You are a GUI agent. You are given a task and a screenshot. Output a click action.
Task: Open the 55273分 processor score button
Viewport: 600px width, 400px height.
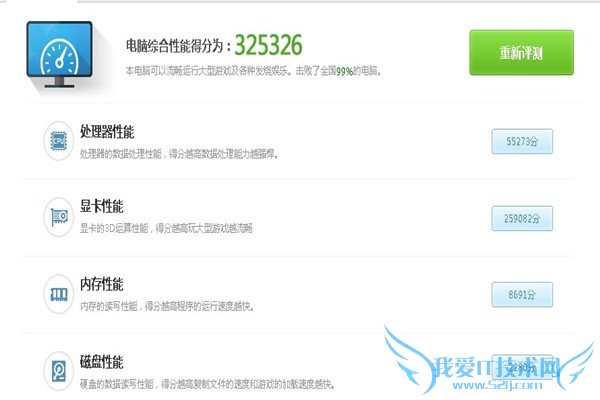point(522,141)
